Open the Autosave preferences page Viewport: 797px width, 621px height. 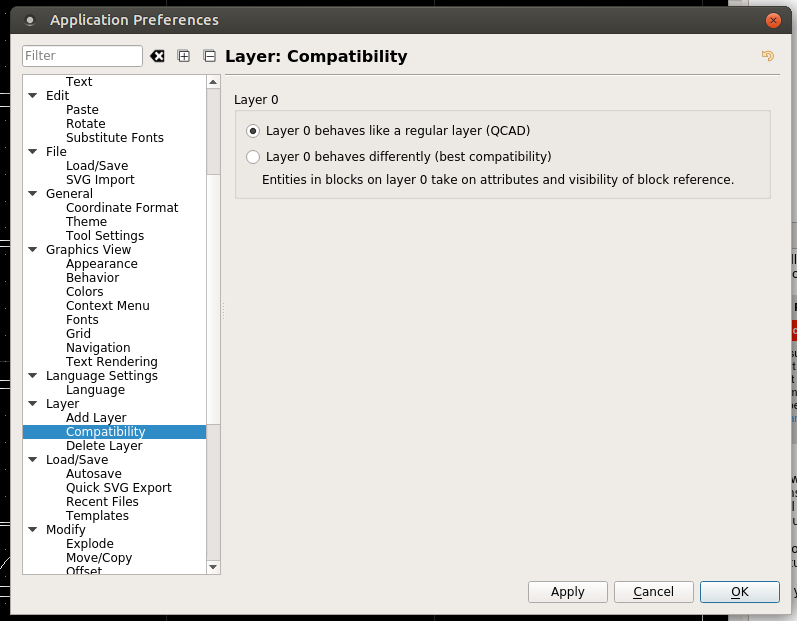pyautogui.click(x=93, y=474)
